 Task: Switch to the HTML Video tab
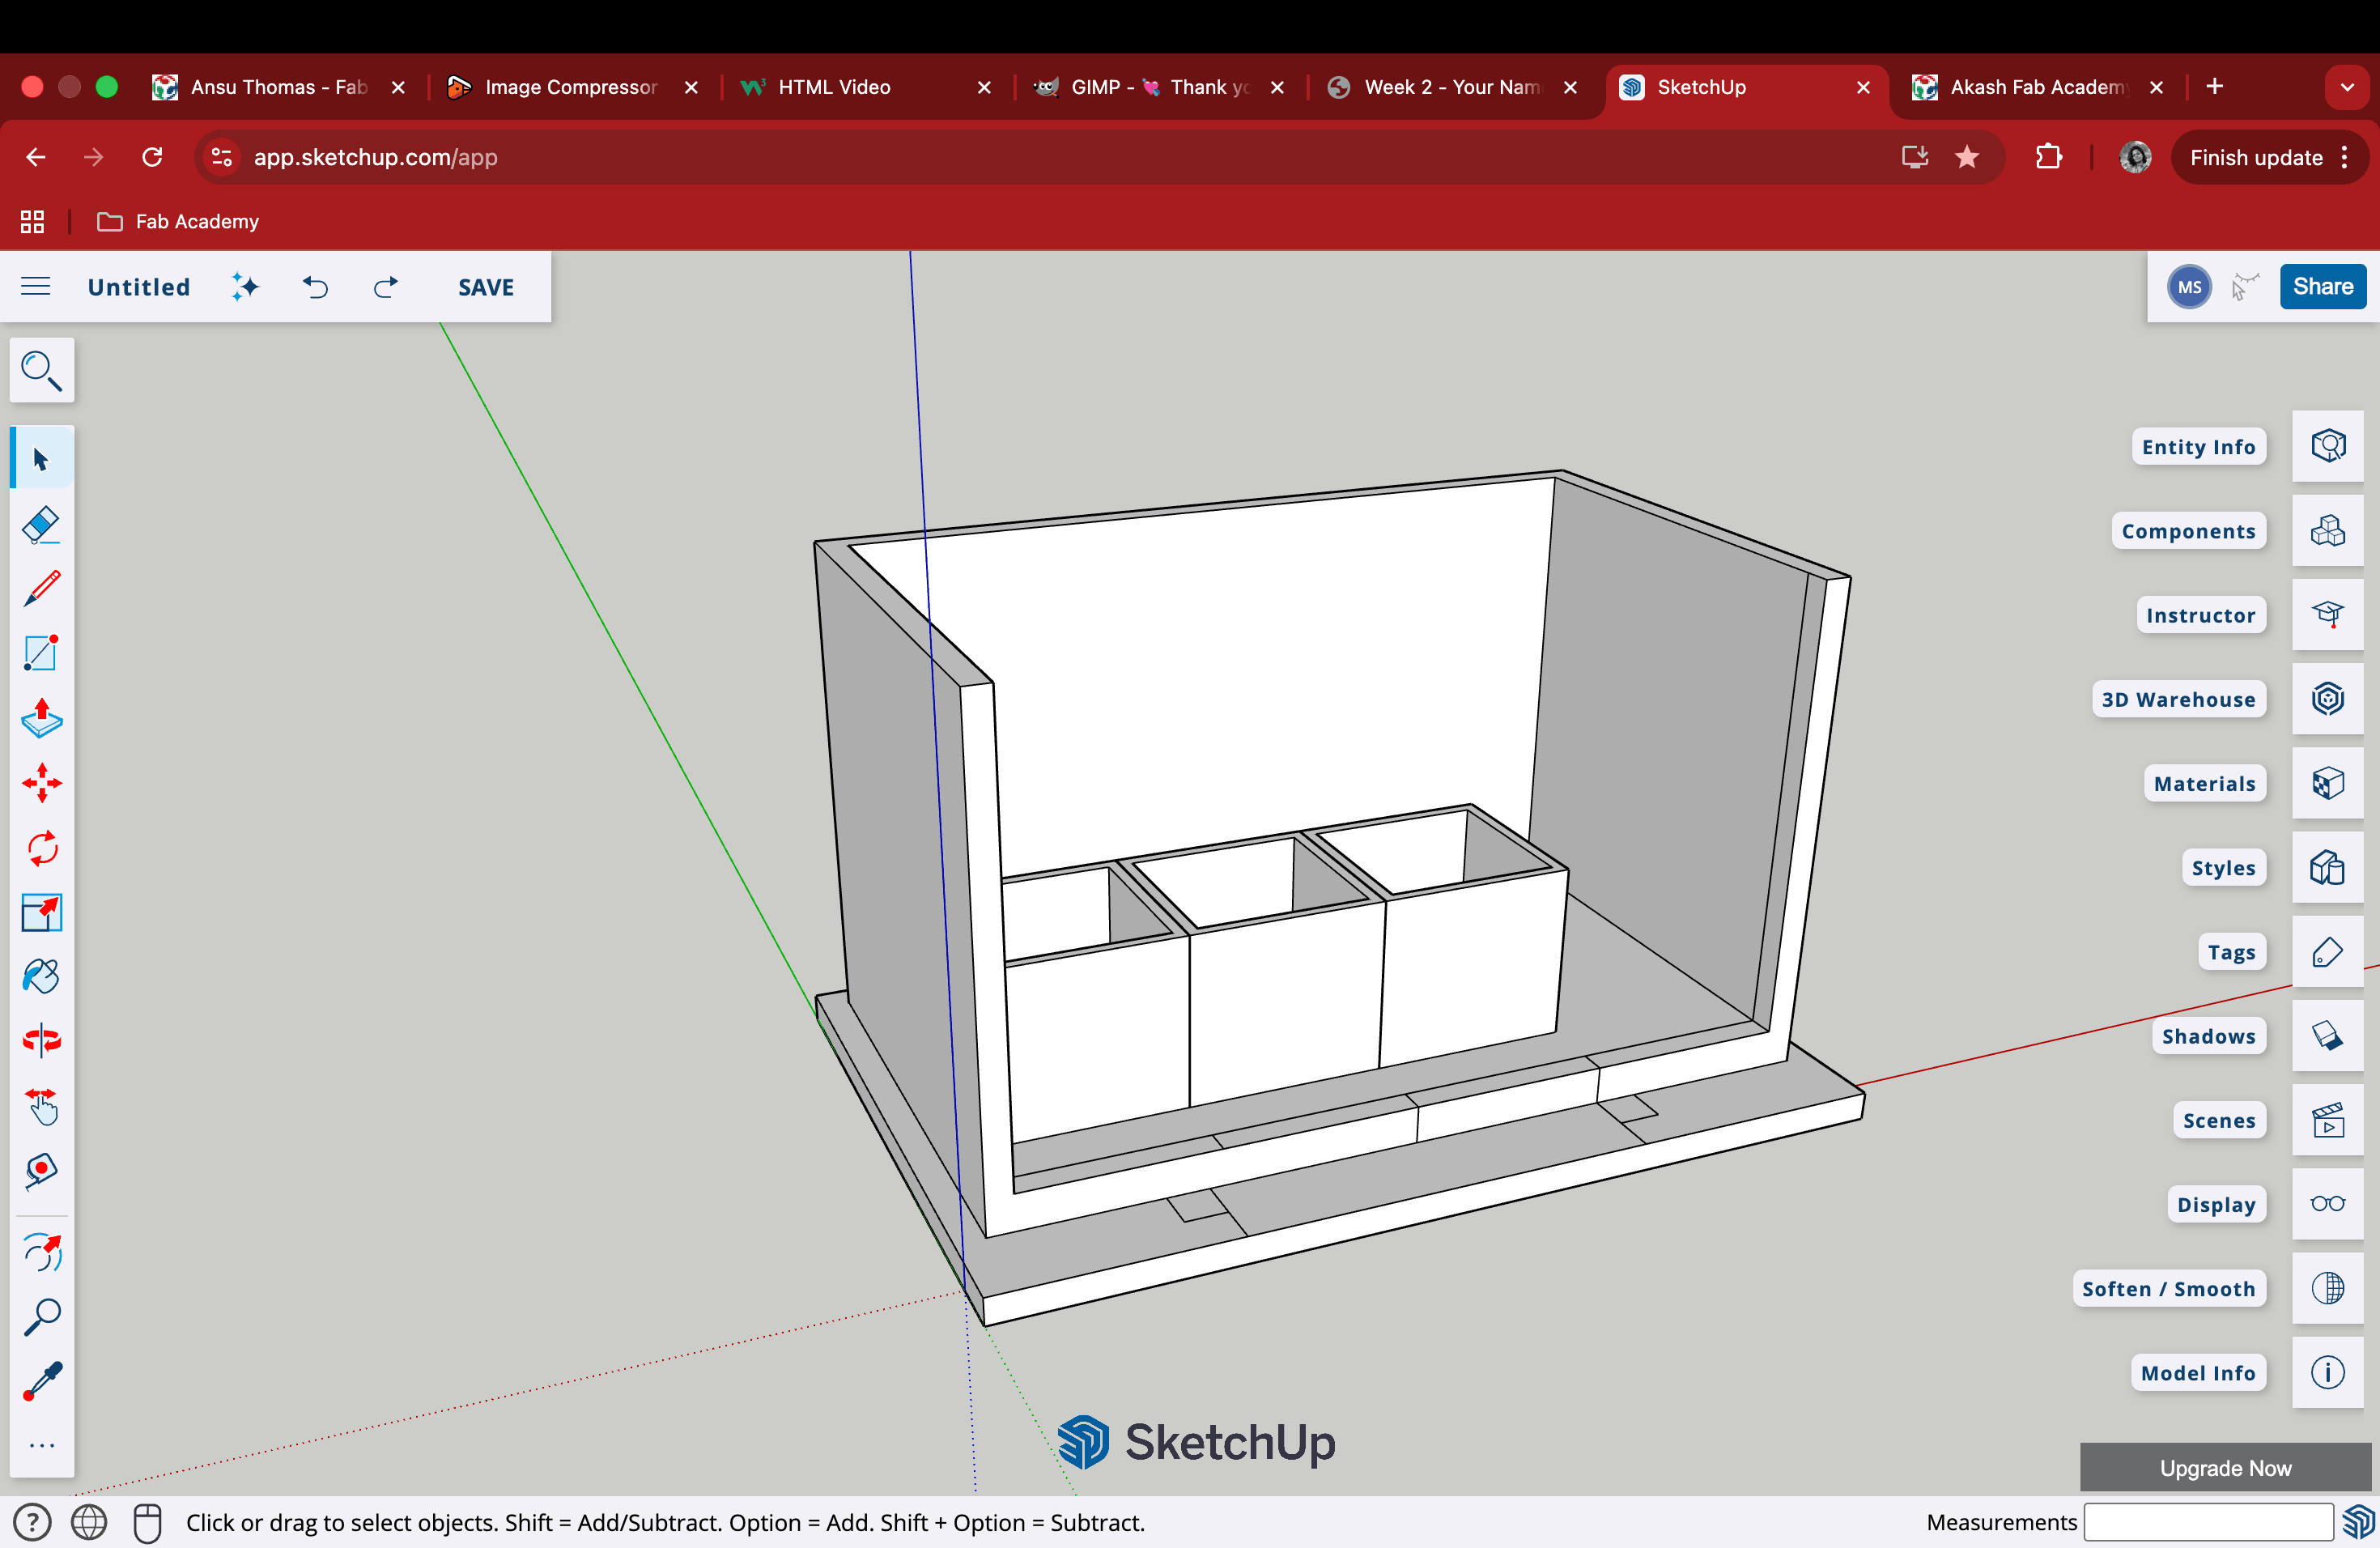pos(833,87)
